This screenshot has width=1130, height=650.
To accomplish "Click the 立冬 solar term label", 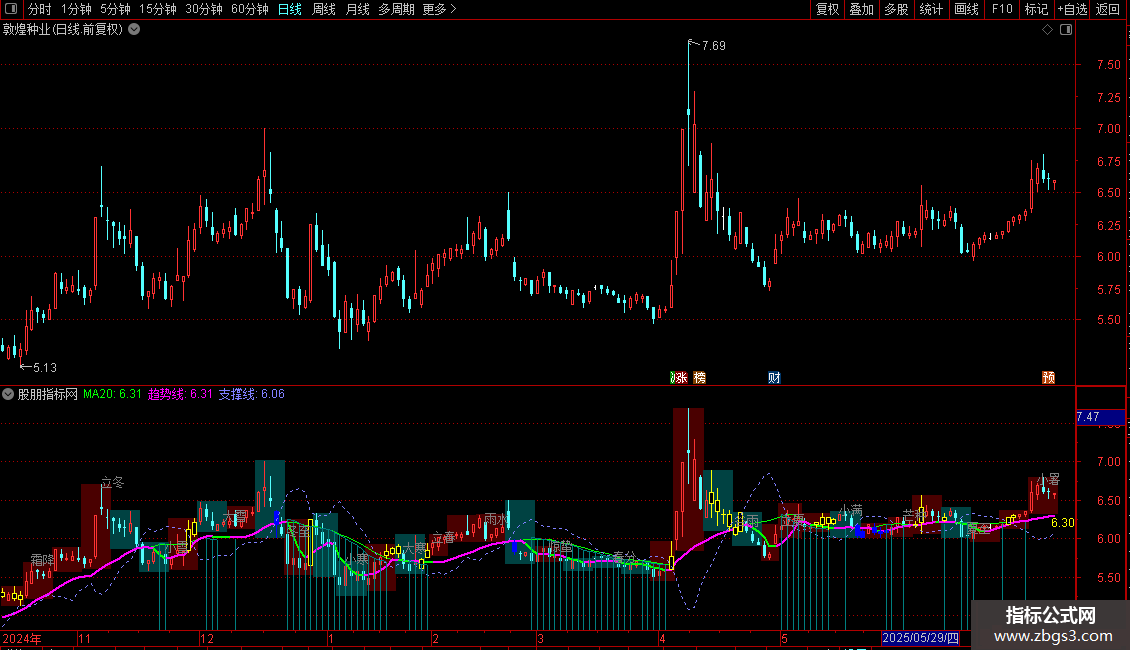I will click(x=112, y=482).
